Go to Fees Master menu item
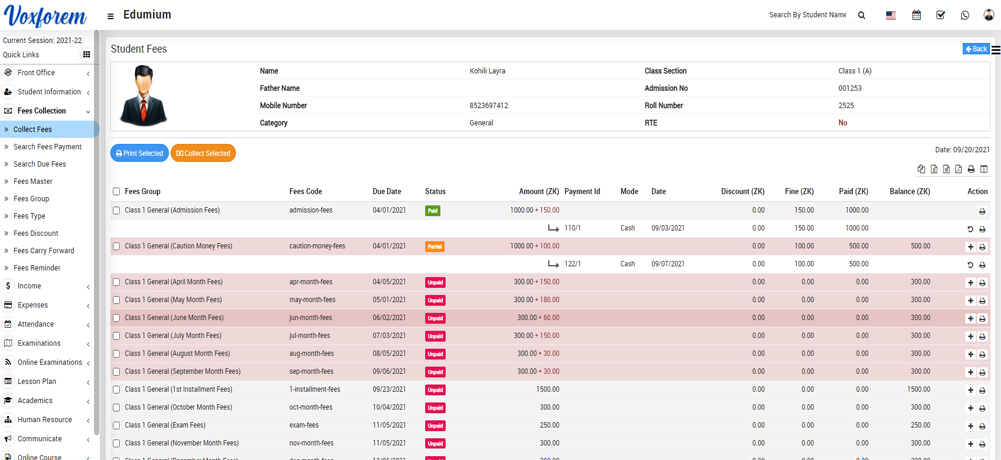 [x=33, y=182]
